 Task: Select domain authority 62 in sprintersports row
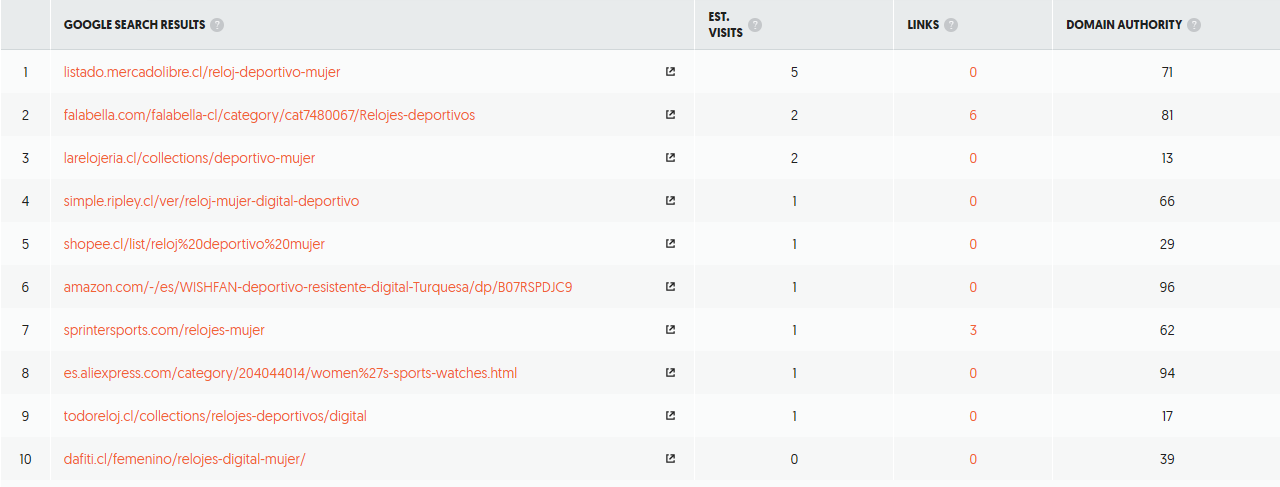coord(1167,330)
